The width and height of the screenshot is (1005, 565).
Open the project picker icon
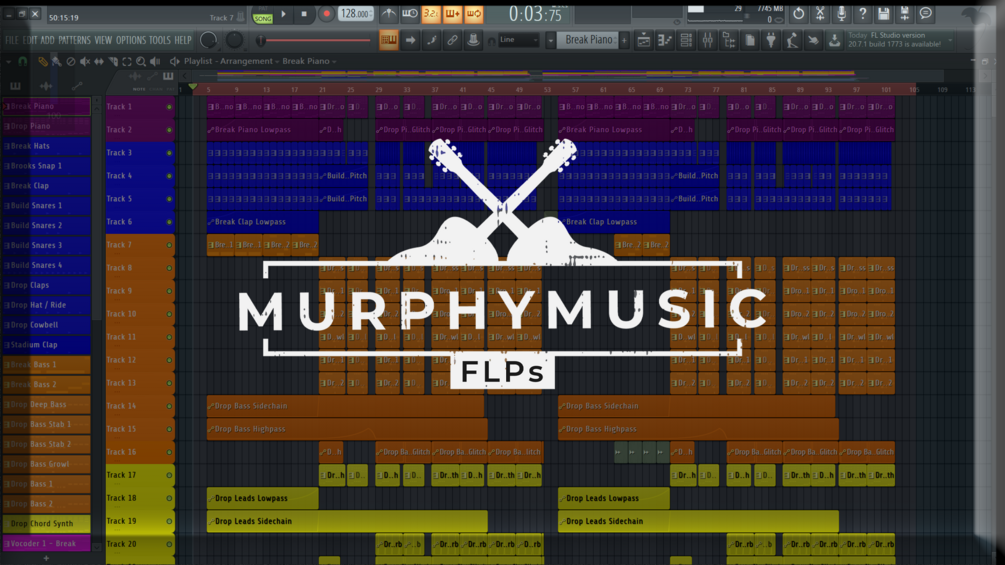pyautogui.click(x=749, y=40)
